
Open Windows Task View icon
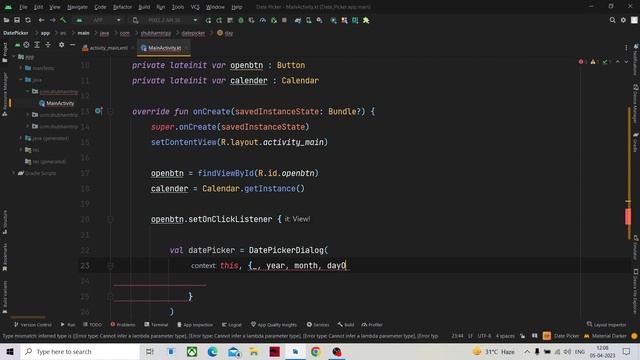150,351
